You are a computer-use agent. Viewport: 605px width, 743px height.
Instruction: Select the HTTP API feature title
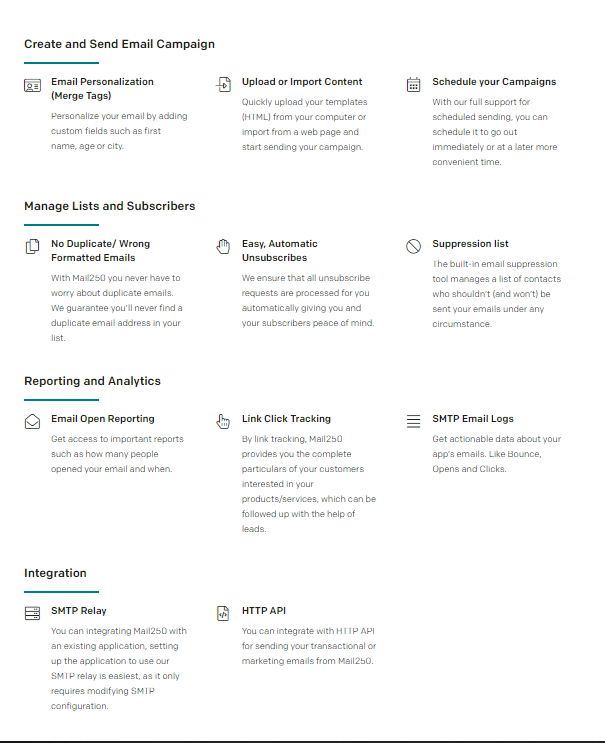(x=264, y=610)
